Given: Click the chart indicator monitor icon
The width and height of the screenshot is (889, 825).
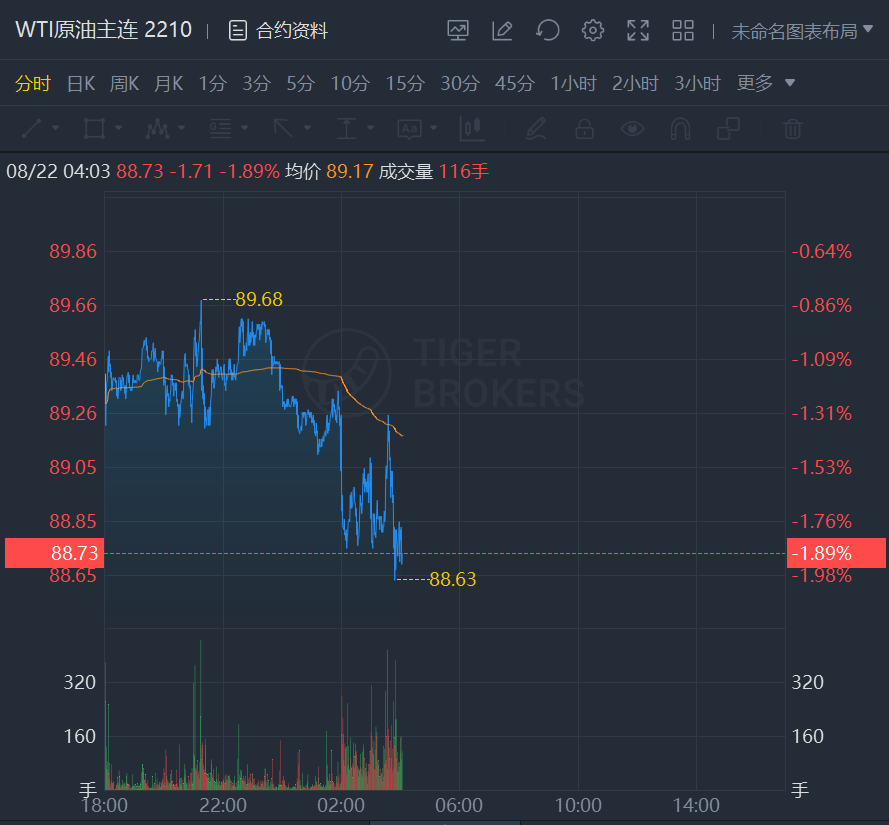Looking at the screenshot, I should 458,30.
